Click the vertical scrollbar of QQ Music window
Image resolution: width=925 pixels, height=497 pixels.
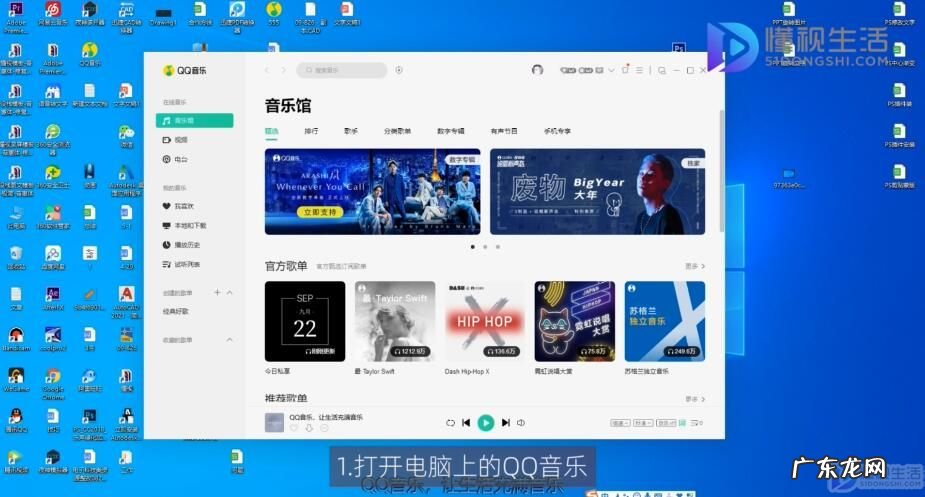pos(721,171)
